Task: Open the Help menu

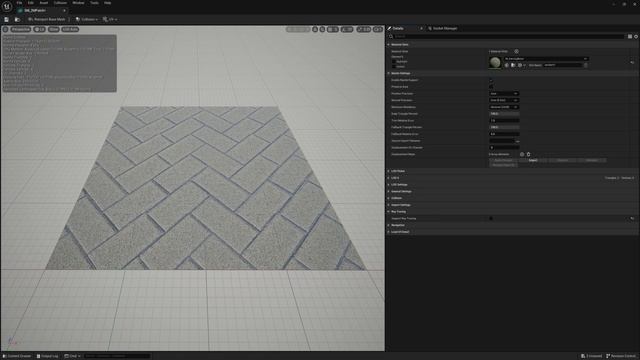Action: (107, 3)
